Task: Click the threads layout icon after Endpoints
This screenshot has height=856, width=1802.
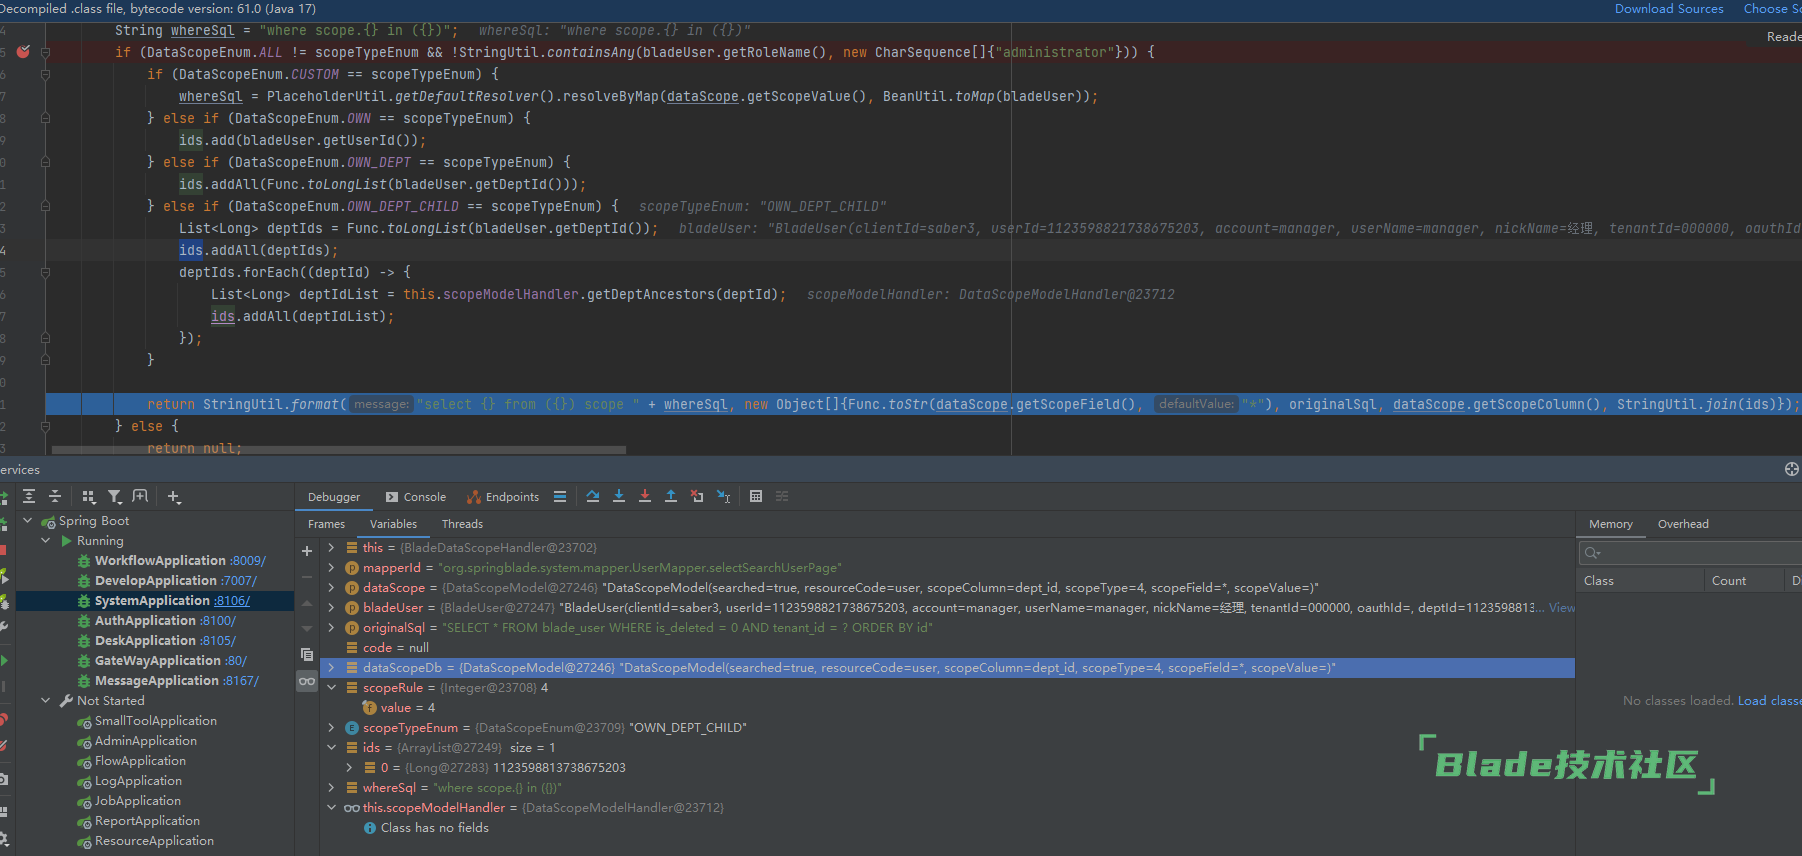Action: [560, 496]
